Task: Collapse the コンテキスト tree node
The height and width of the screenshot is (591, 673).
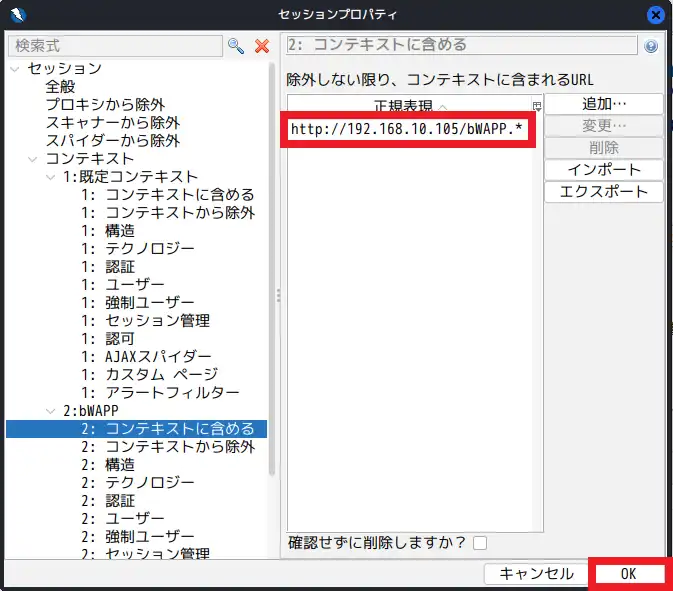Action: tap(33, 159)
